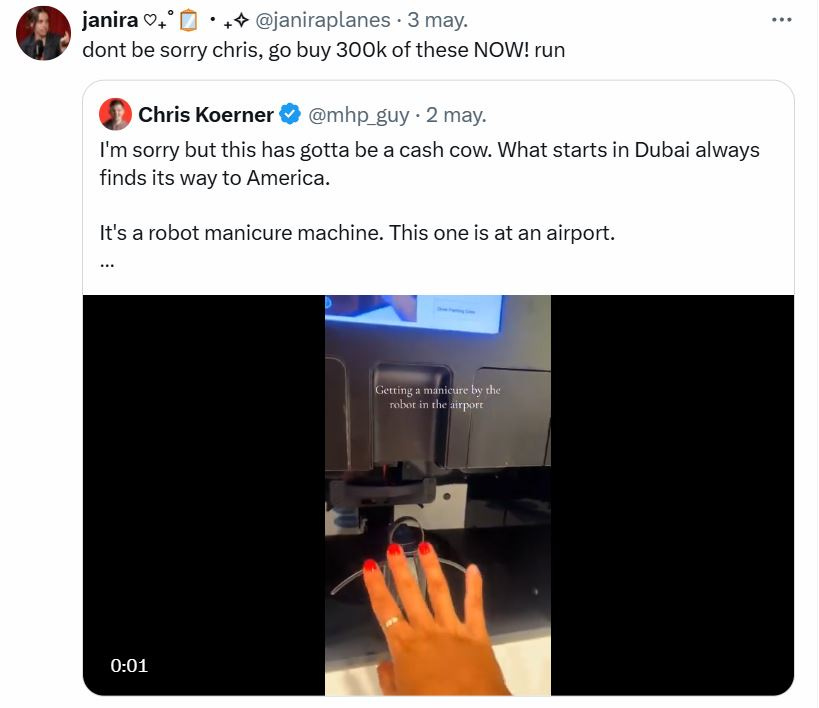Click the 0:01 video time indicator
The image size is (819, 708).
pos(129,666)
